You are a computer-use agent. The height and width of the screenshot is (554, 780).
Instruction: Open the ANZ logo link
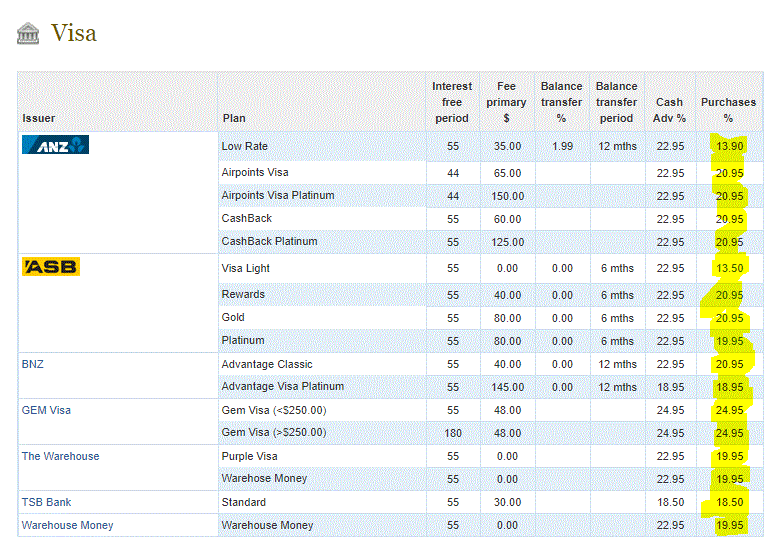55,145
